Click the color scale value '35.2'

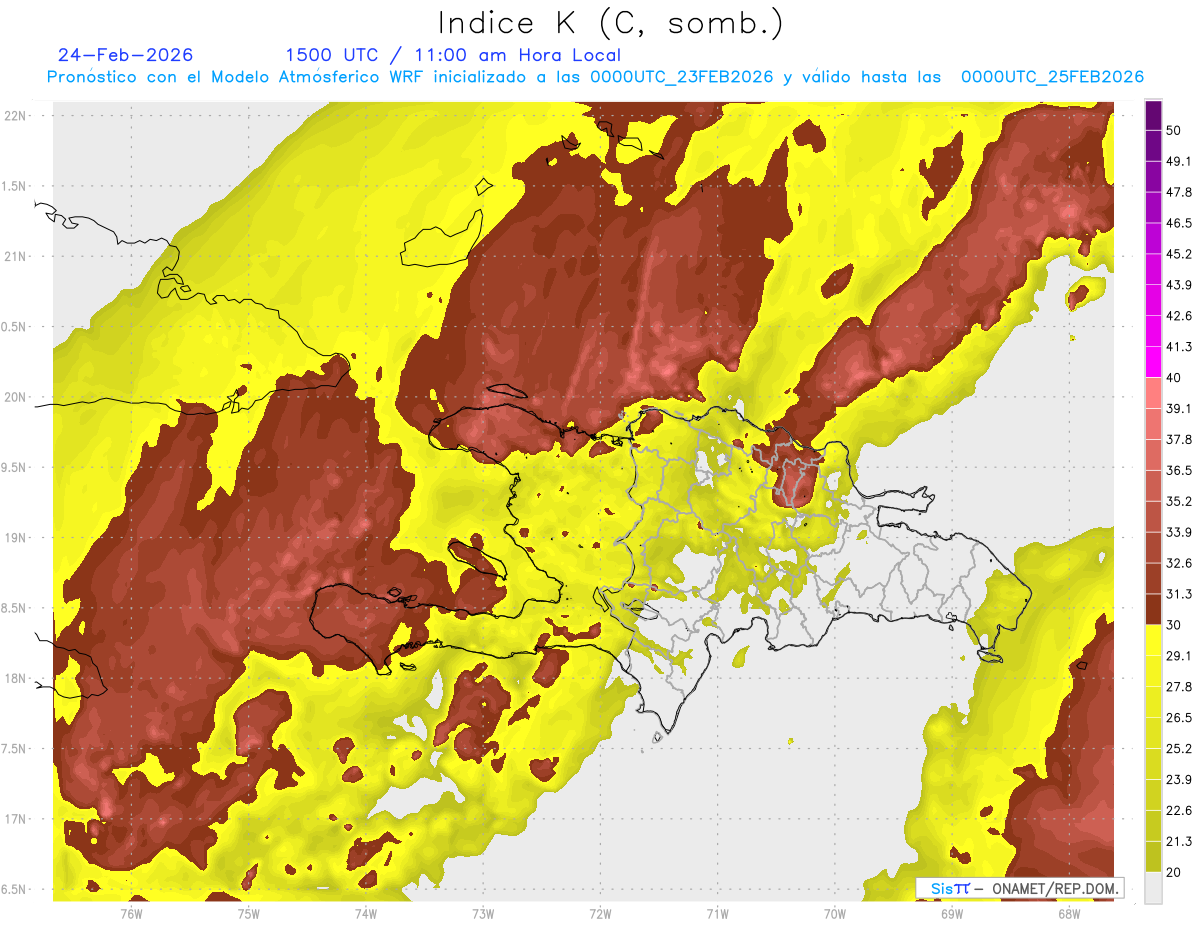coord(1179,501)
